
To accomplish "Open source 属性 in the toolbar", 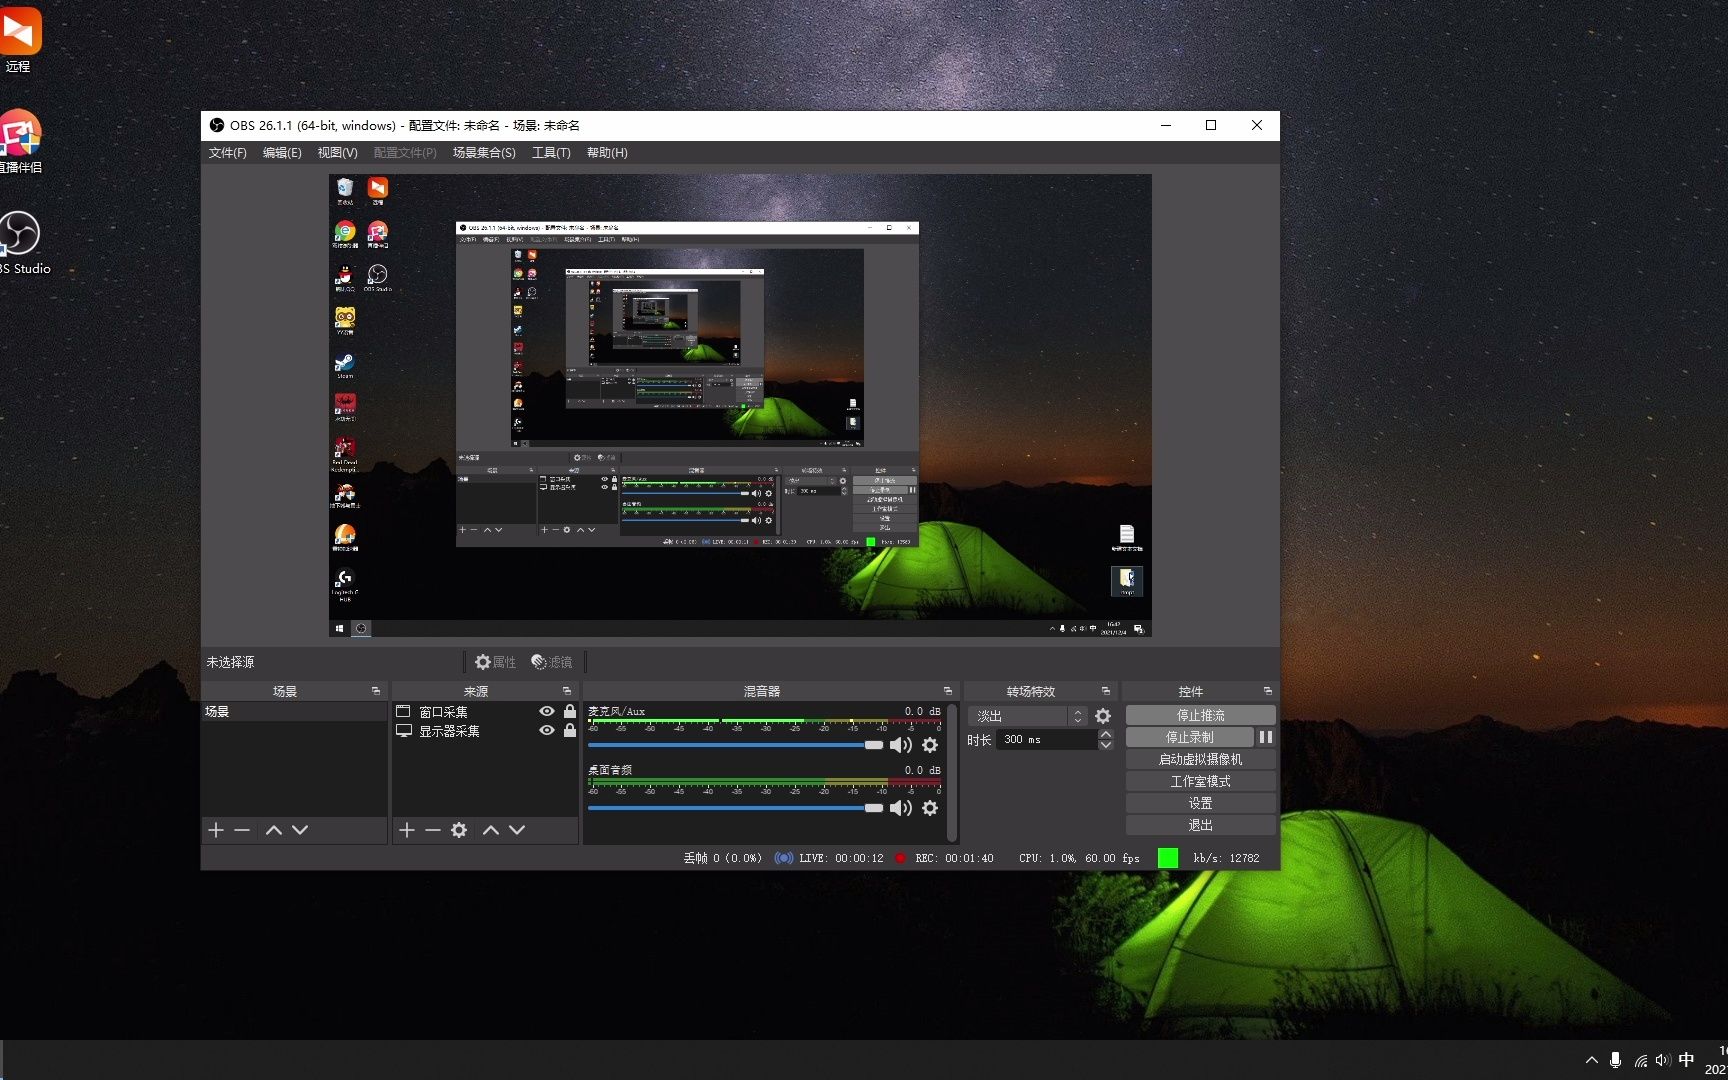I will [496, 662].
